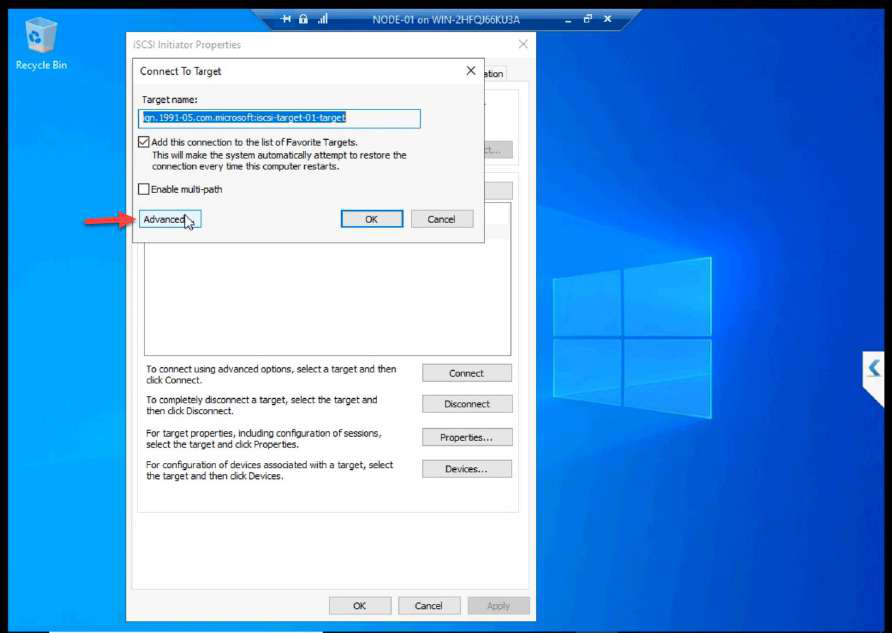Click Connect in iSCSI Initiator Properties

pos(467,373)
